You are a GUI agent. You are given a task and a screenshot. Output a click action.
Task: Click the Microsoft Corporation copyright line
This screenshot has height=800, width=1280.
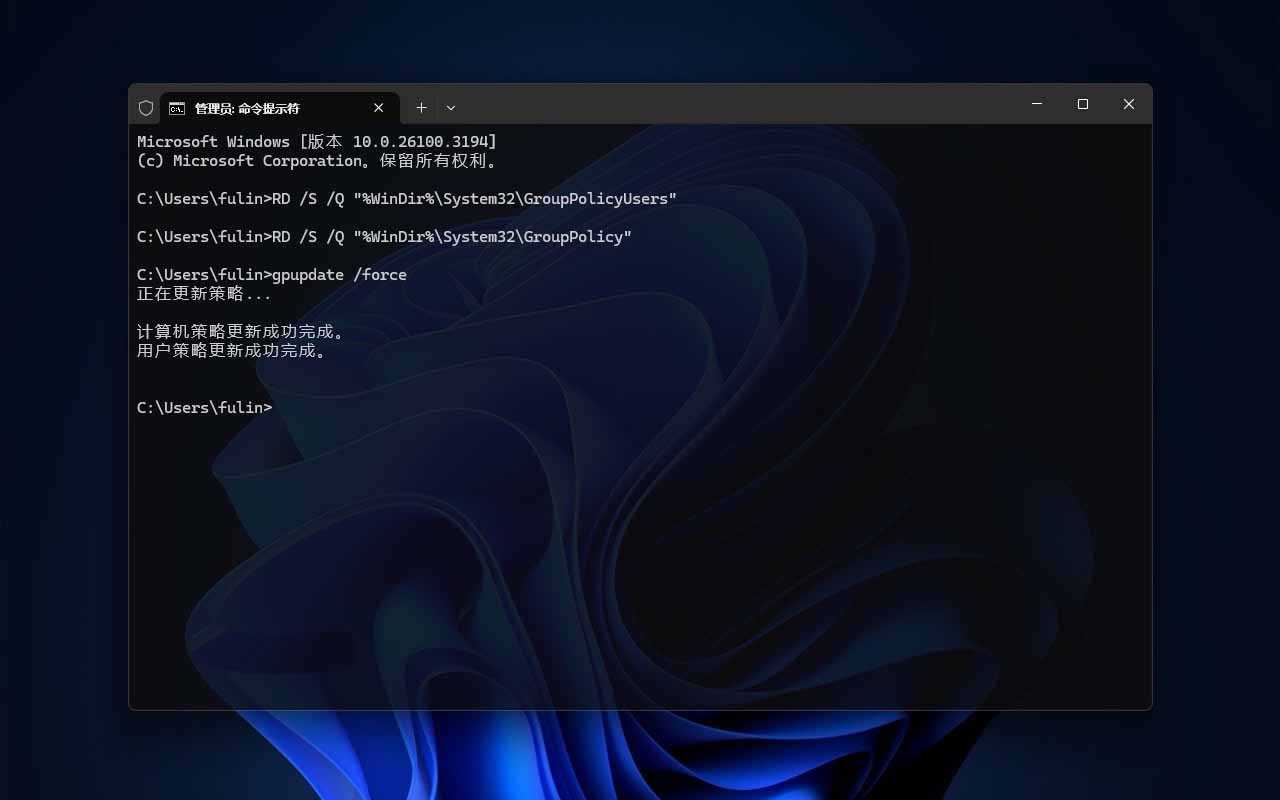tap(317, 161)
